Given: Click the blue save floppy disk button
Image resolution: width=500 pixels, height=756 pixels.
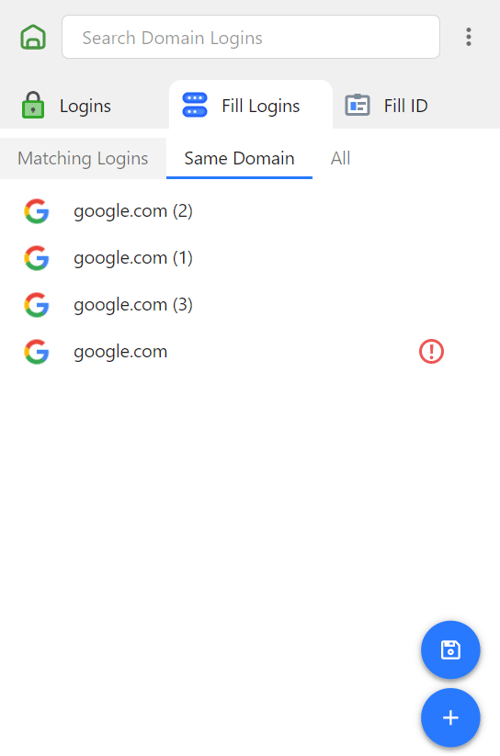Looking at the screenshot, I should click(450, 650).
